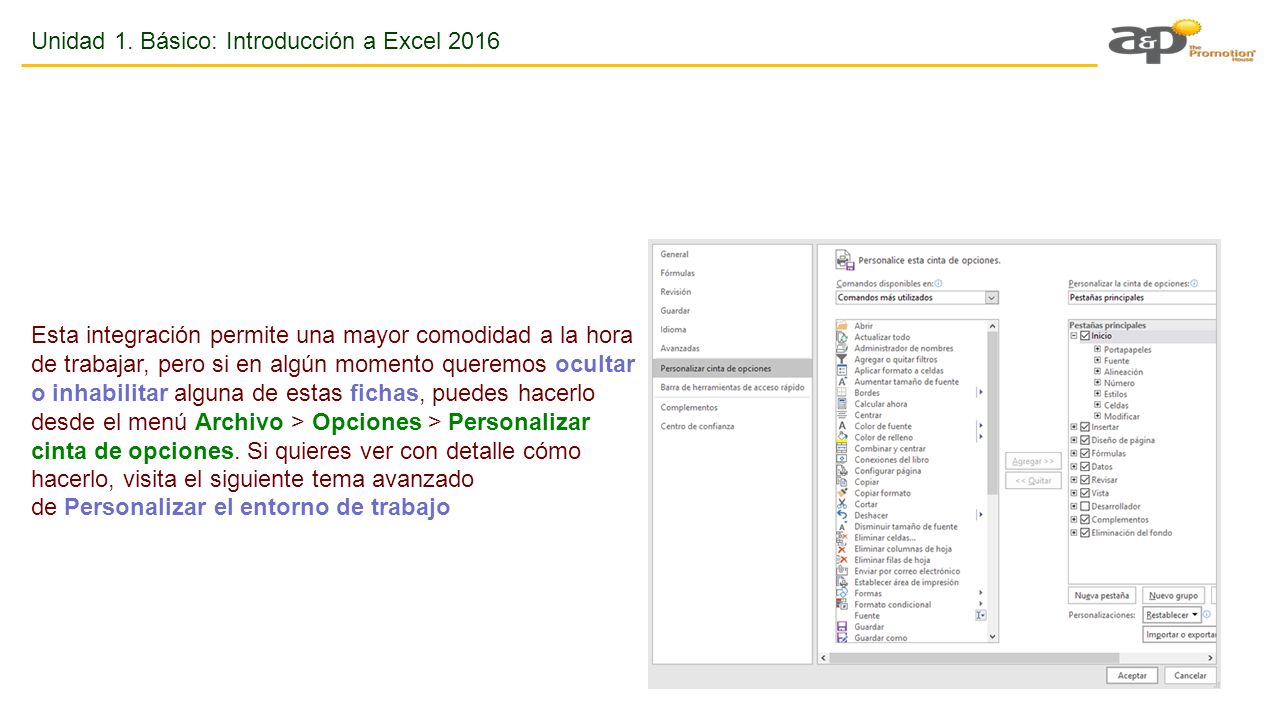Select the Guardar floppy disk icon
The height and width of the screenshot is (720, 1280).
click(x=842, y=627)
